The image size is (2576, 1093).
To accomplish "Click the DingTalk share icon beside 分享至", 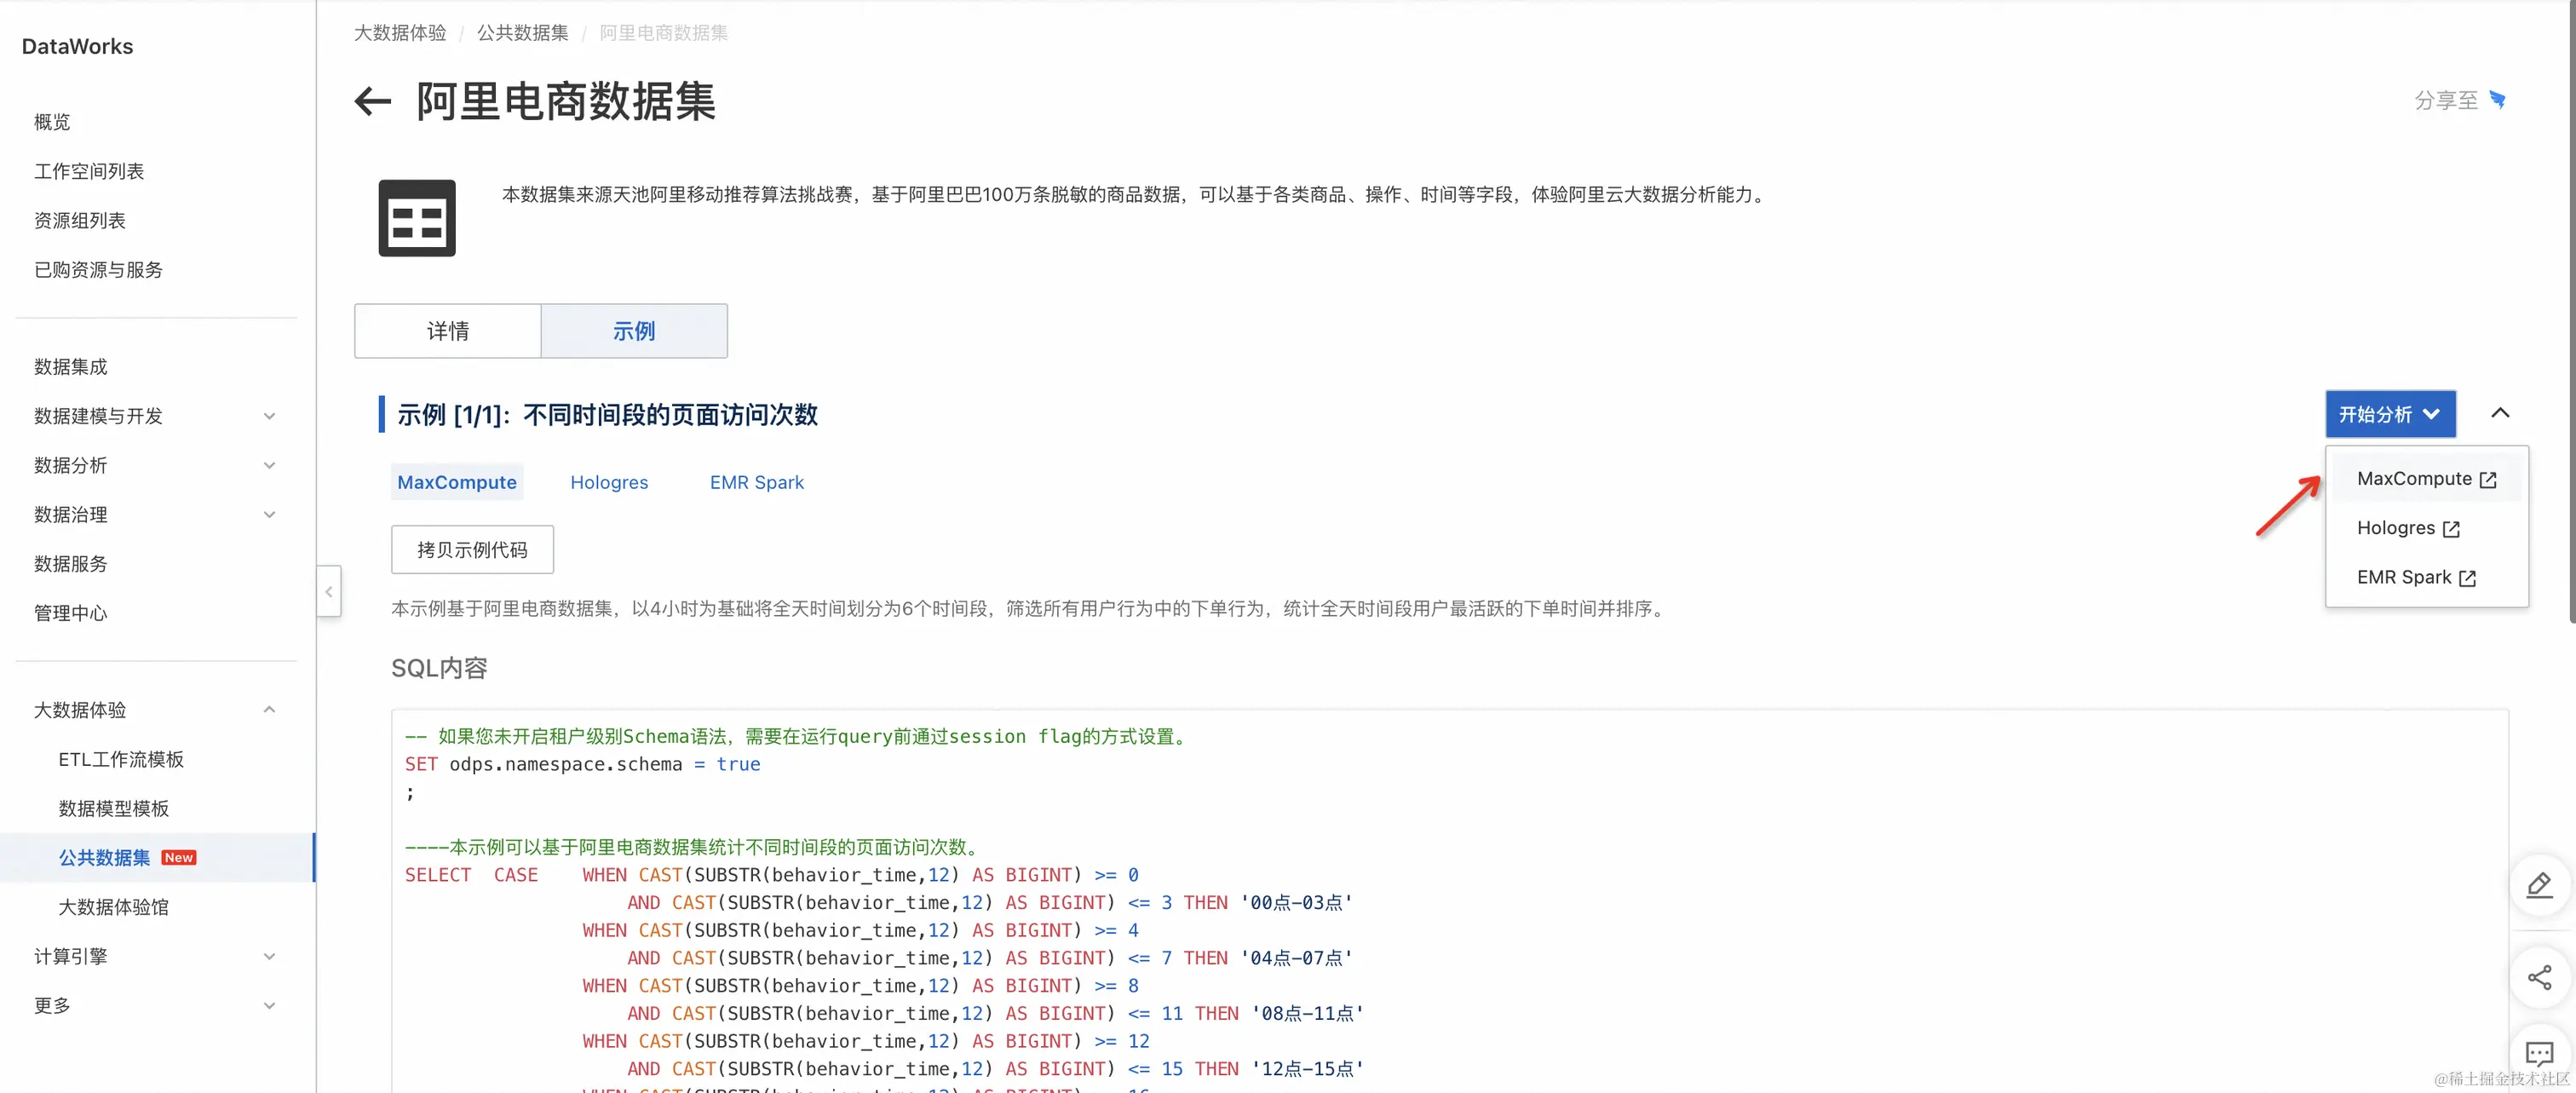I will click(x=2497, y=100).
